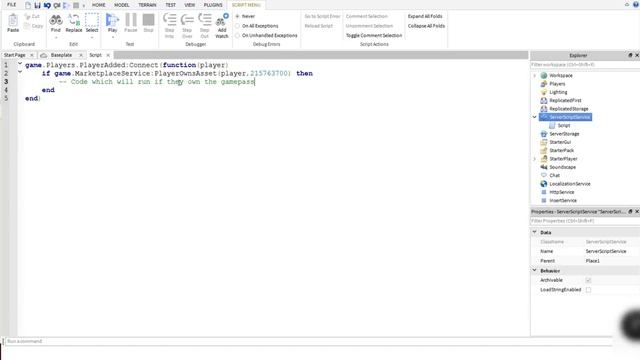Select StarterPack in Explorer
This screenshot has height=360, width=640.
click(562, 151)
